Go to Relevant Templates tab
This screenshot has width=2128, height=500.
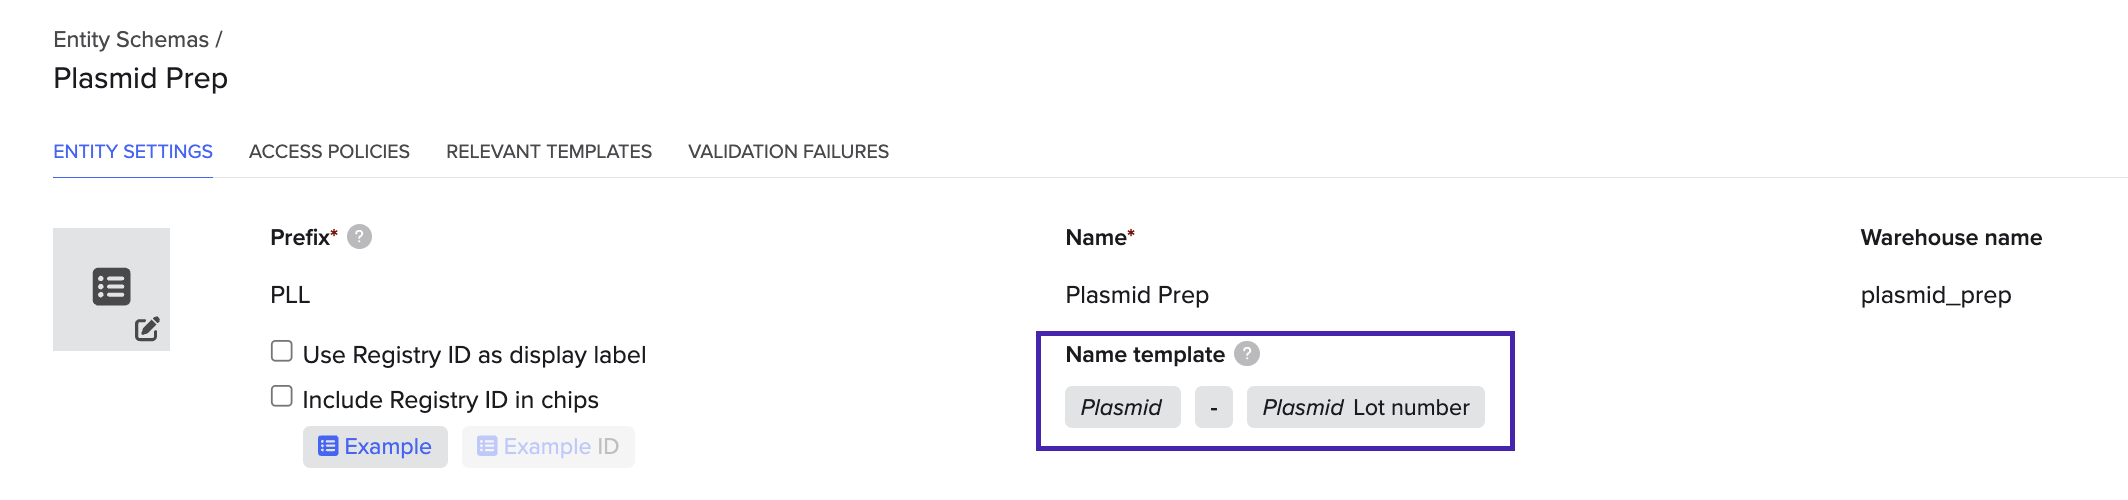click(549, 152)
